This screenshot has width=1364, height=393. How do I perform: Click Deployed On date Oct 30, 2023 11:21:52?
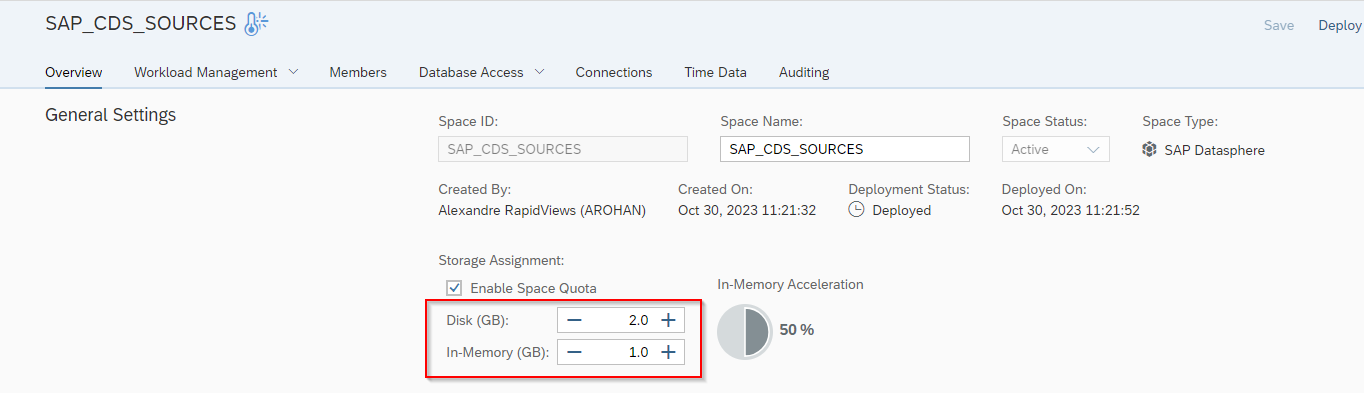click(x=1071, y=210)
